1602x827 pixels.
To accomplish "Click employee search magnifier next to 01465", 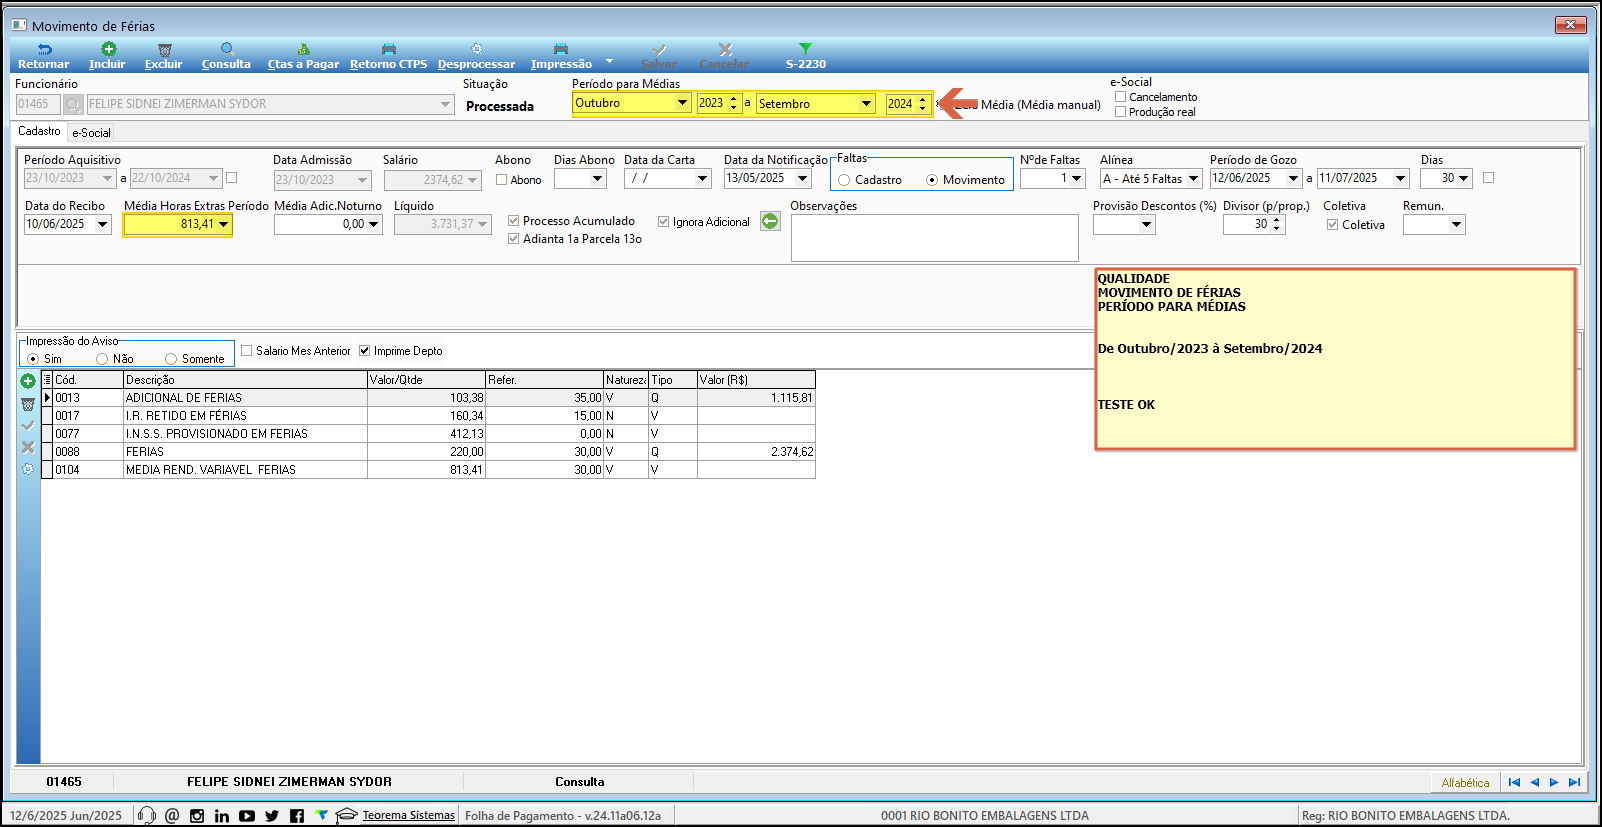I will [x=73, y=104].
